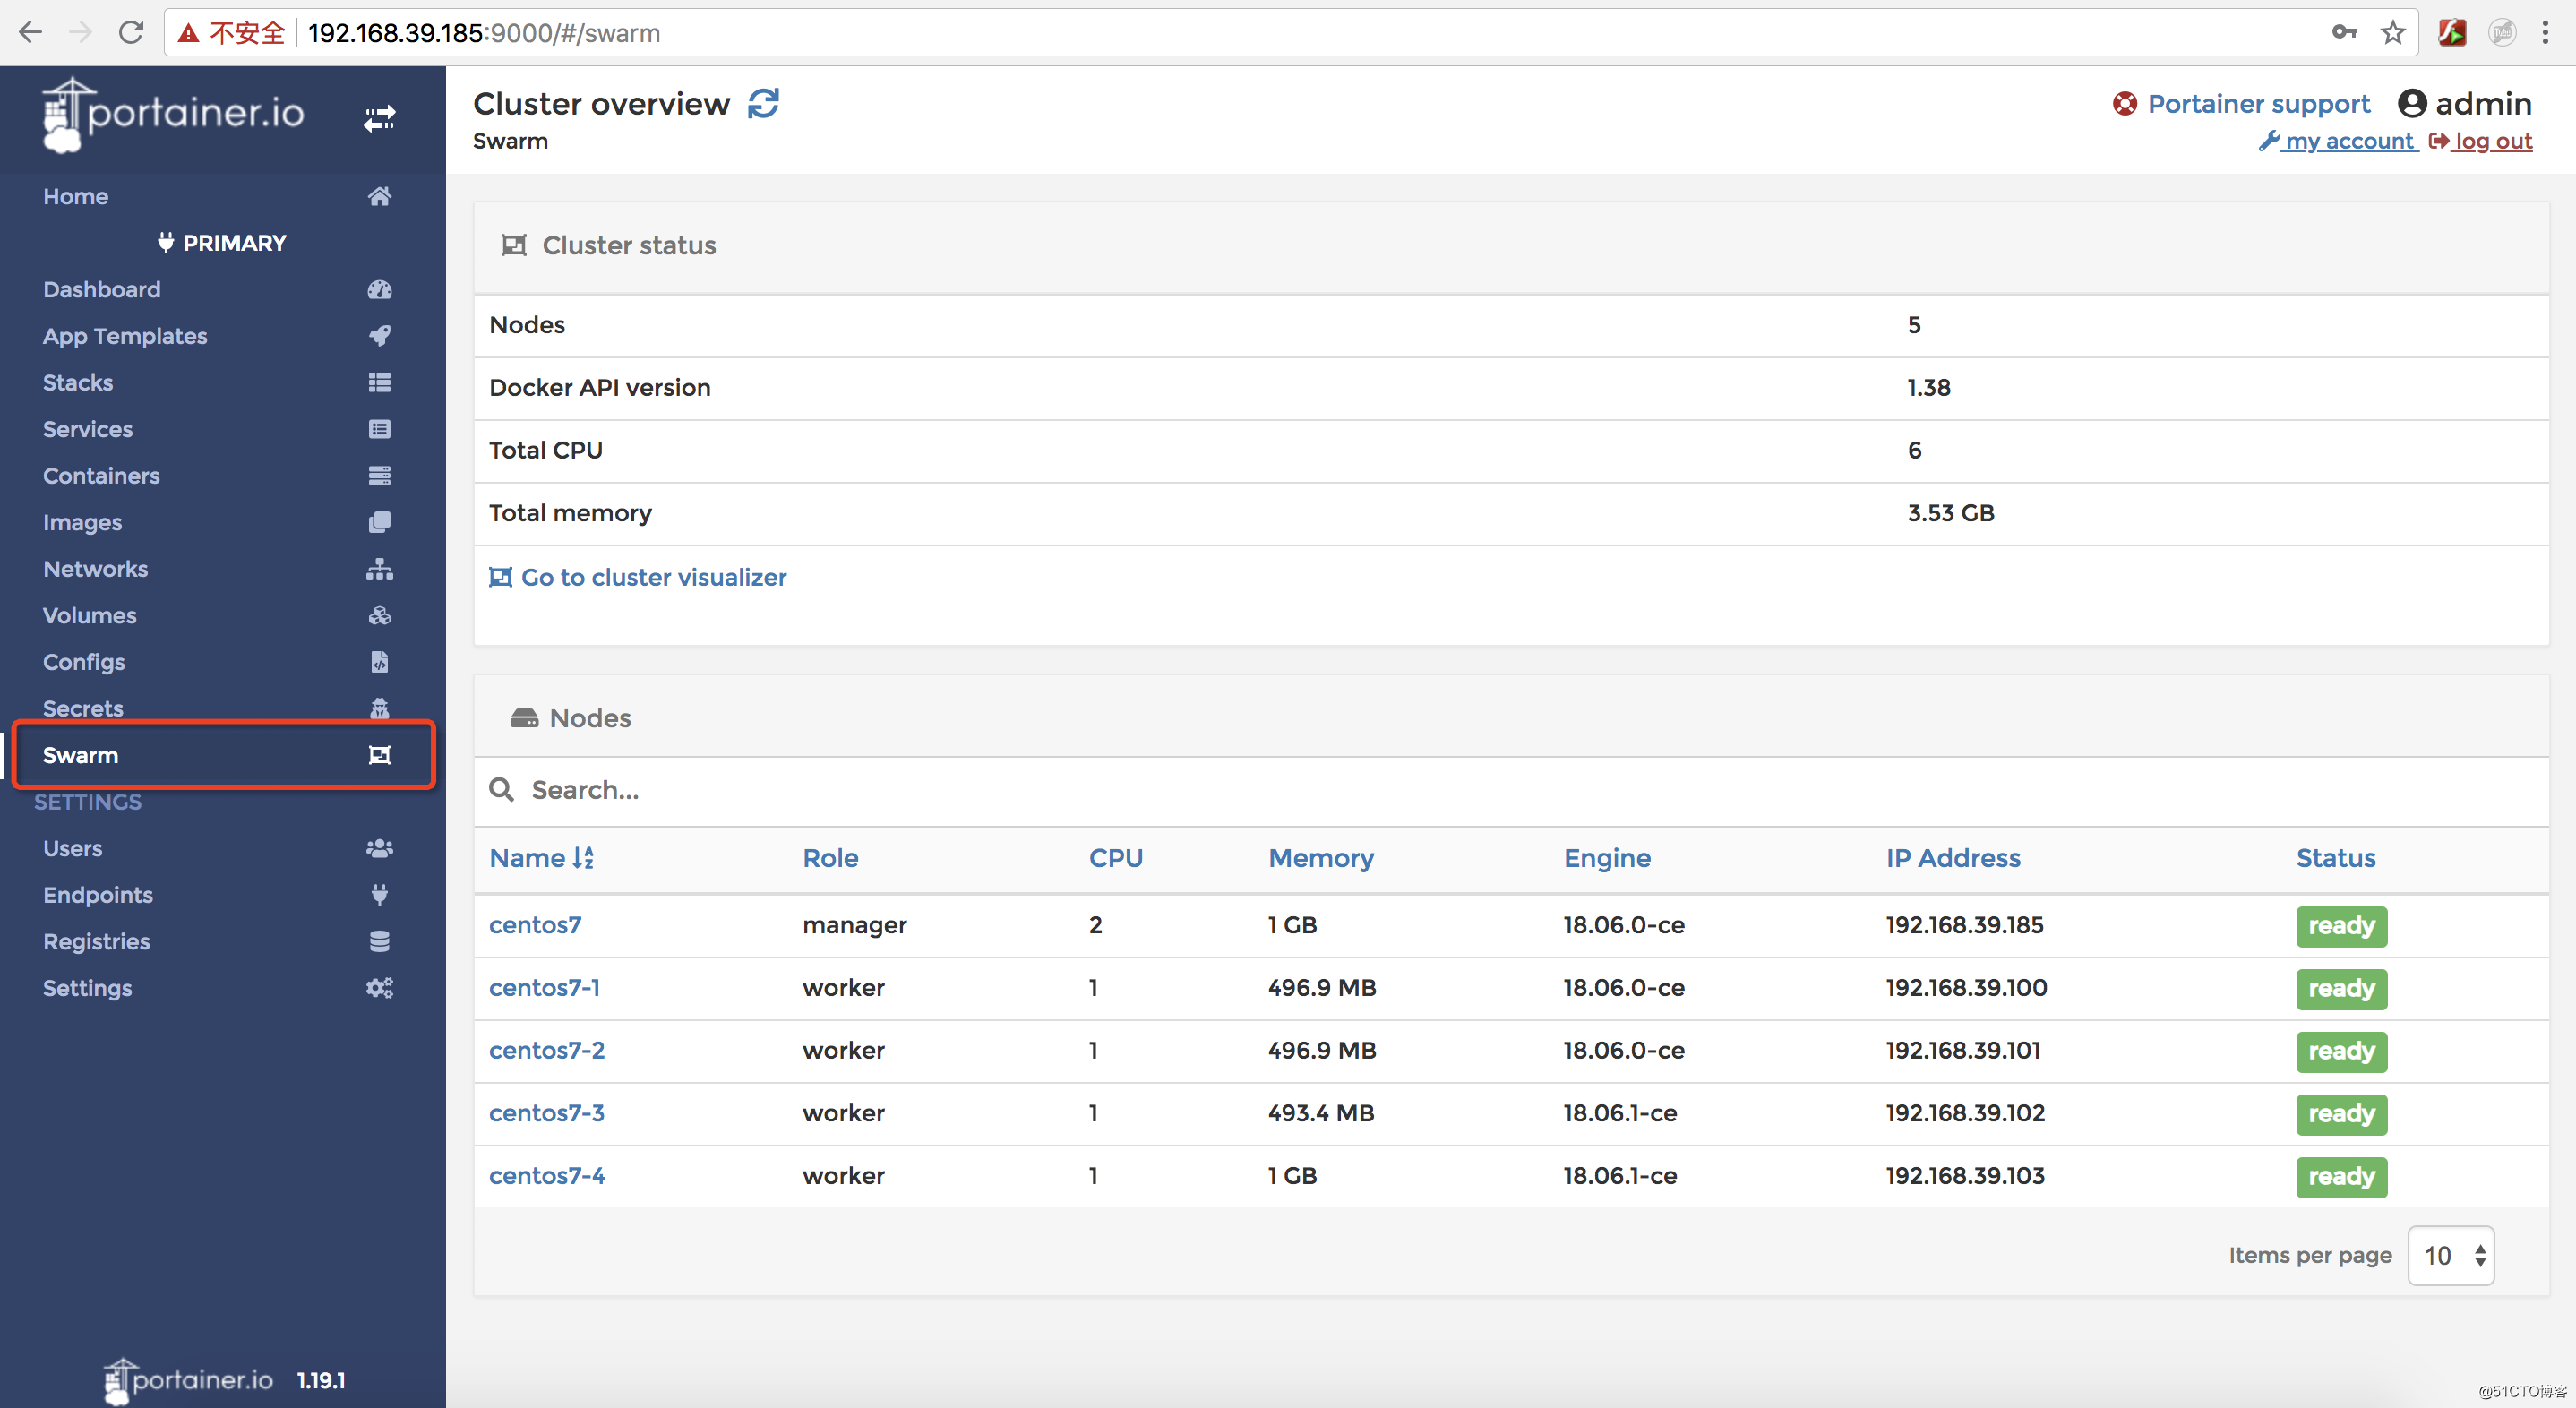2576x1408 pixels.
Task: Toggle the sidebar collapse arrows icon
Action: (x=379, y=119)
